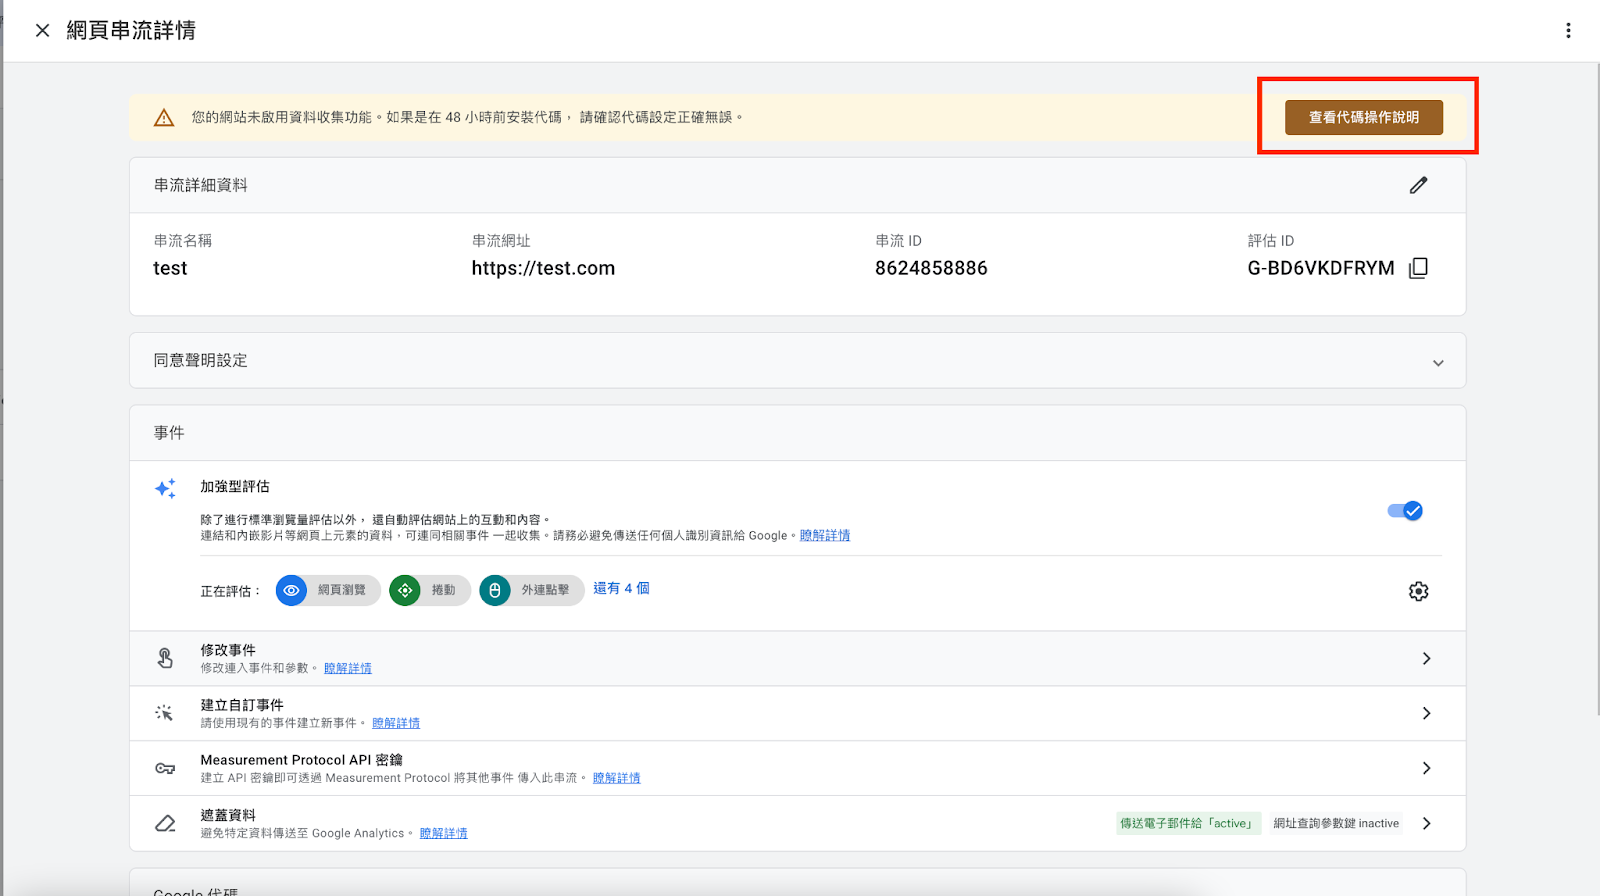This screenshot has width=1600, height=896.
Task: Click the API key icon
Action: [x=165, y=768]
